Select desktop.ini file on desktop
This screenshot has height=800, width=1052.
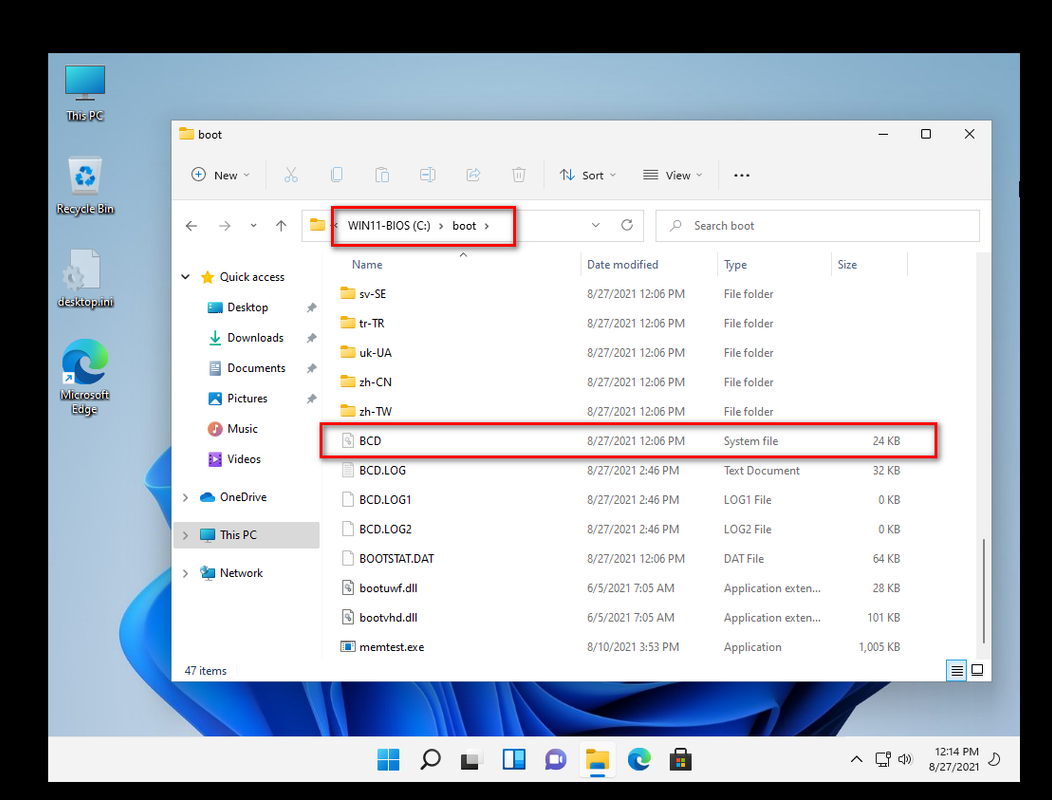85,279
